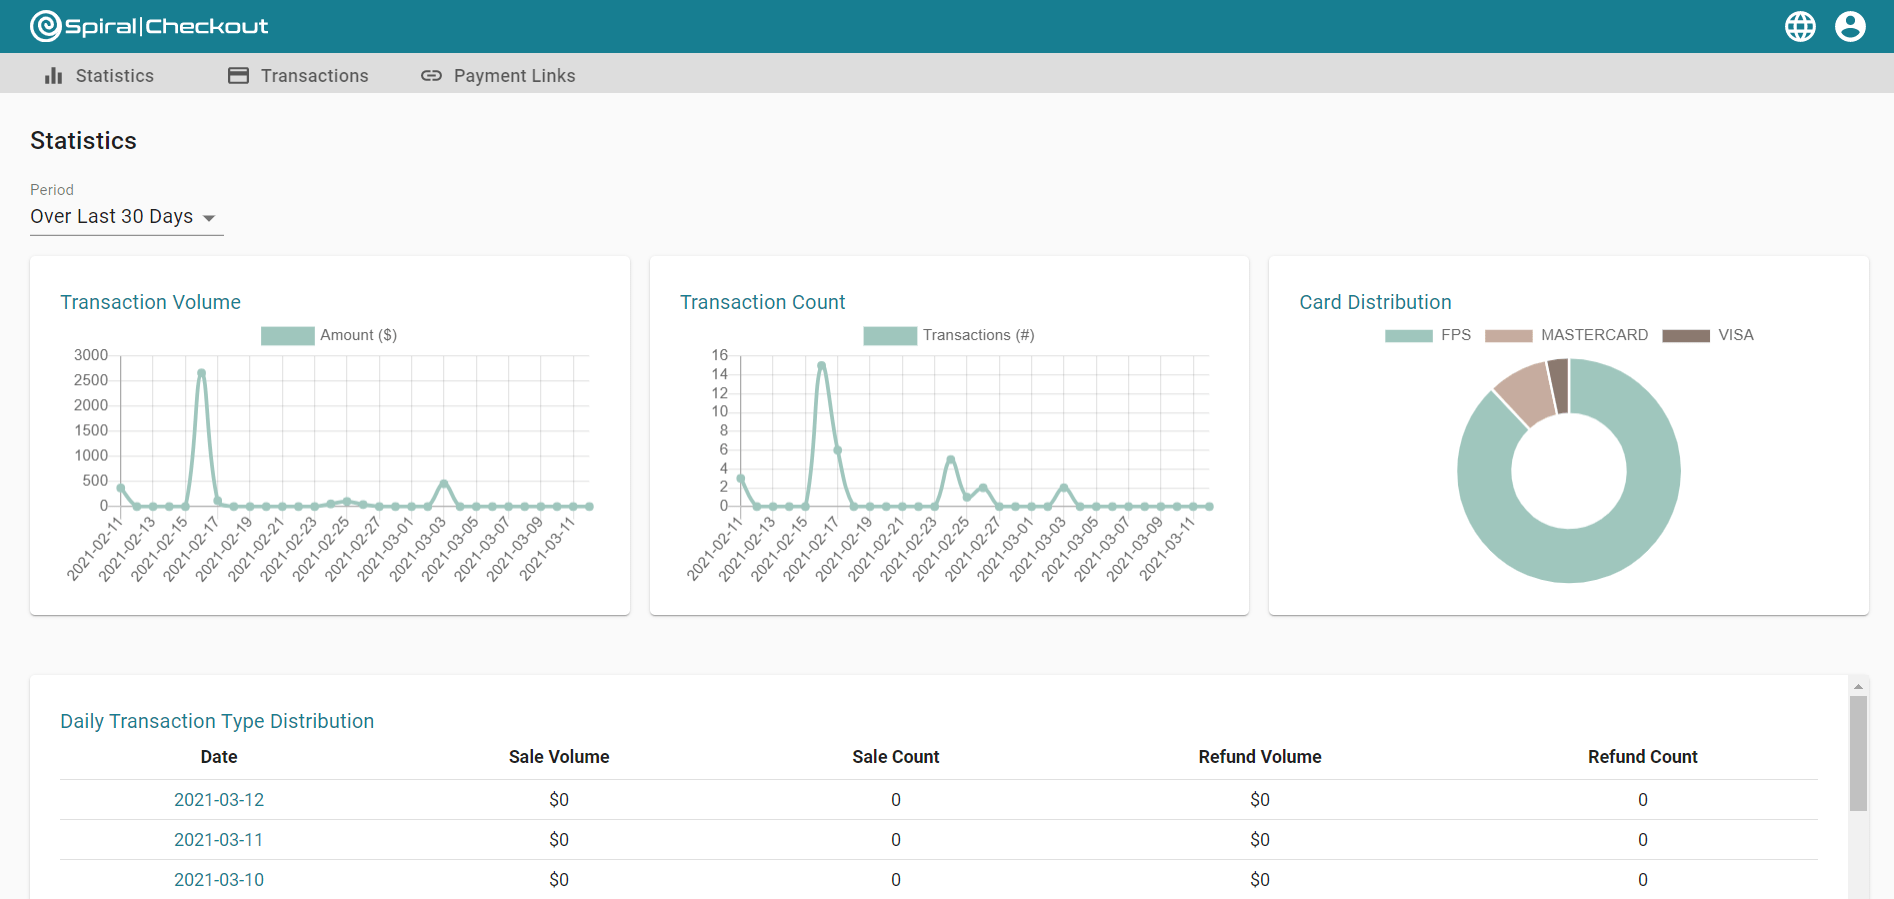Toggle the VISA legend item
The width and height of the screenshot is (1894, 899).
[1708, 336]
